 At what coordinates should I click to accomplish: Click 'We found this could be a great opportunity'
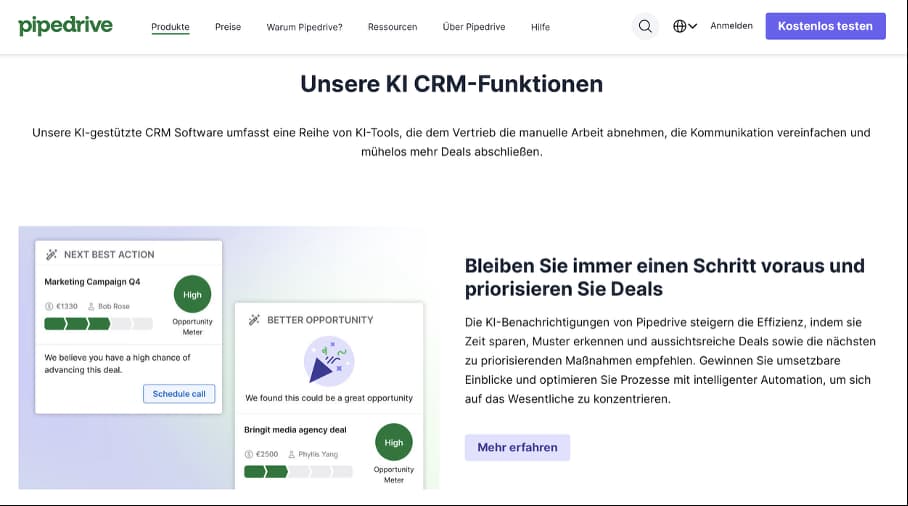point(329,398)
